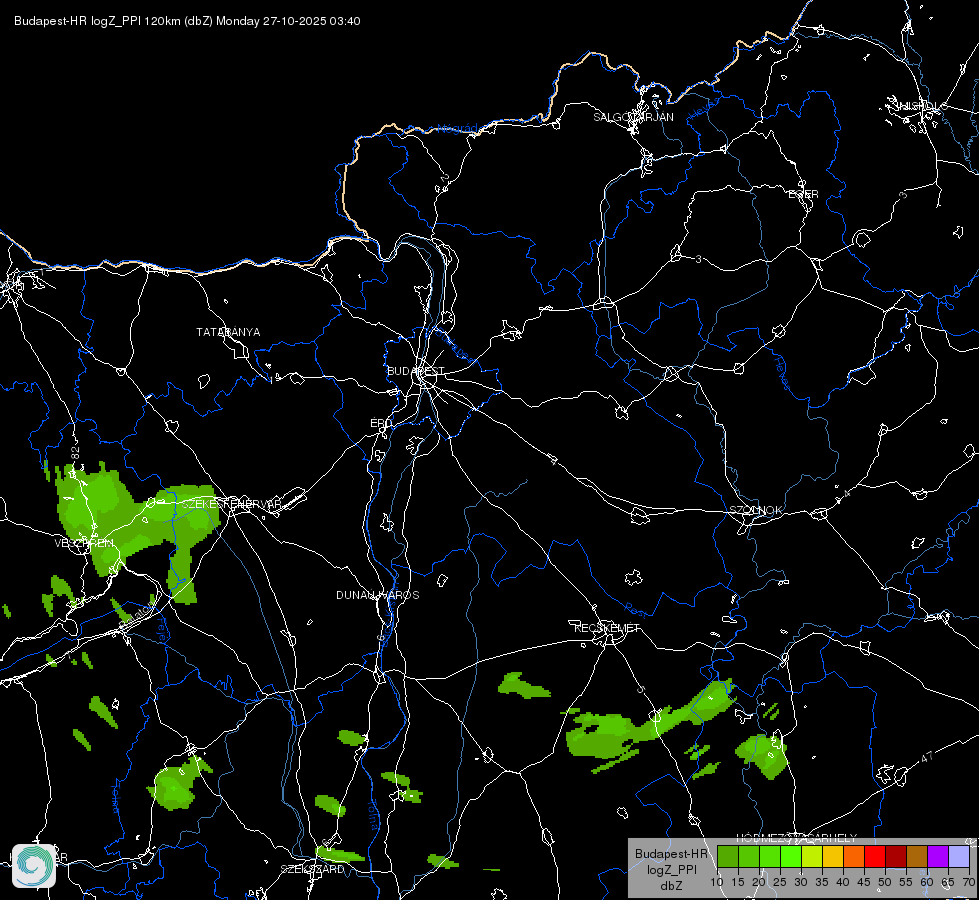Click the road number 82 label
This screenshot has width=979, height=900.
coord(76,452)
